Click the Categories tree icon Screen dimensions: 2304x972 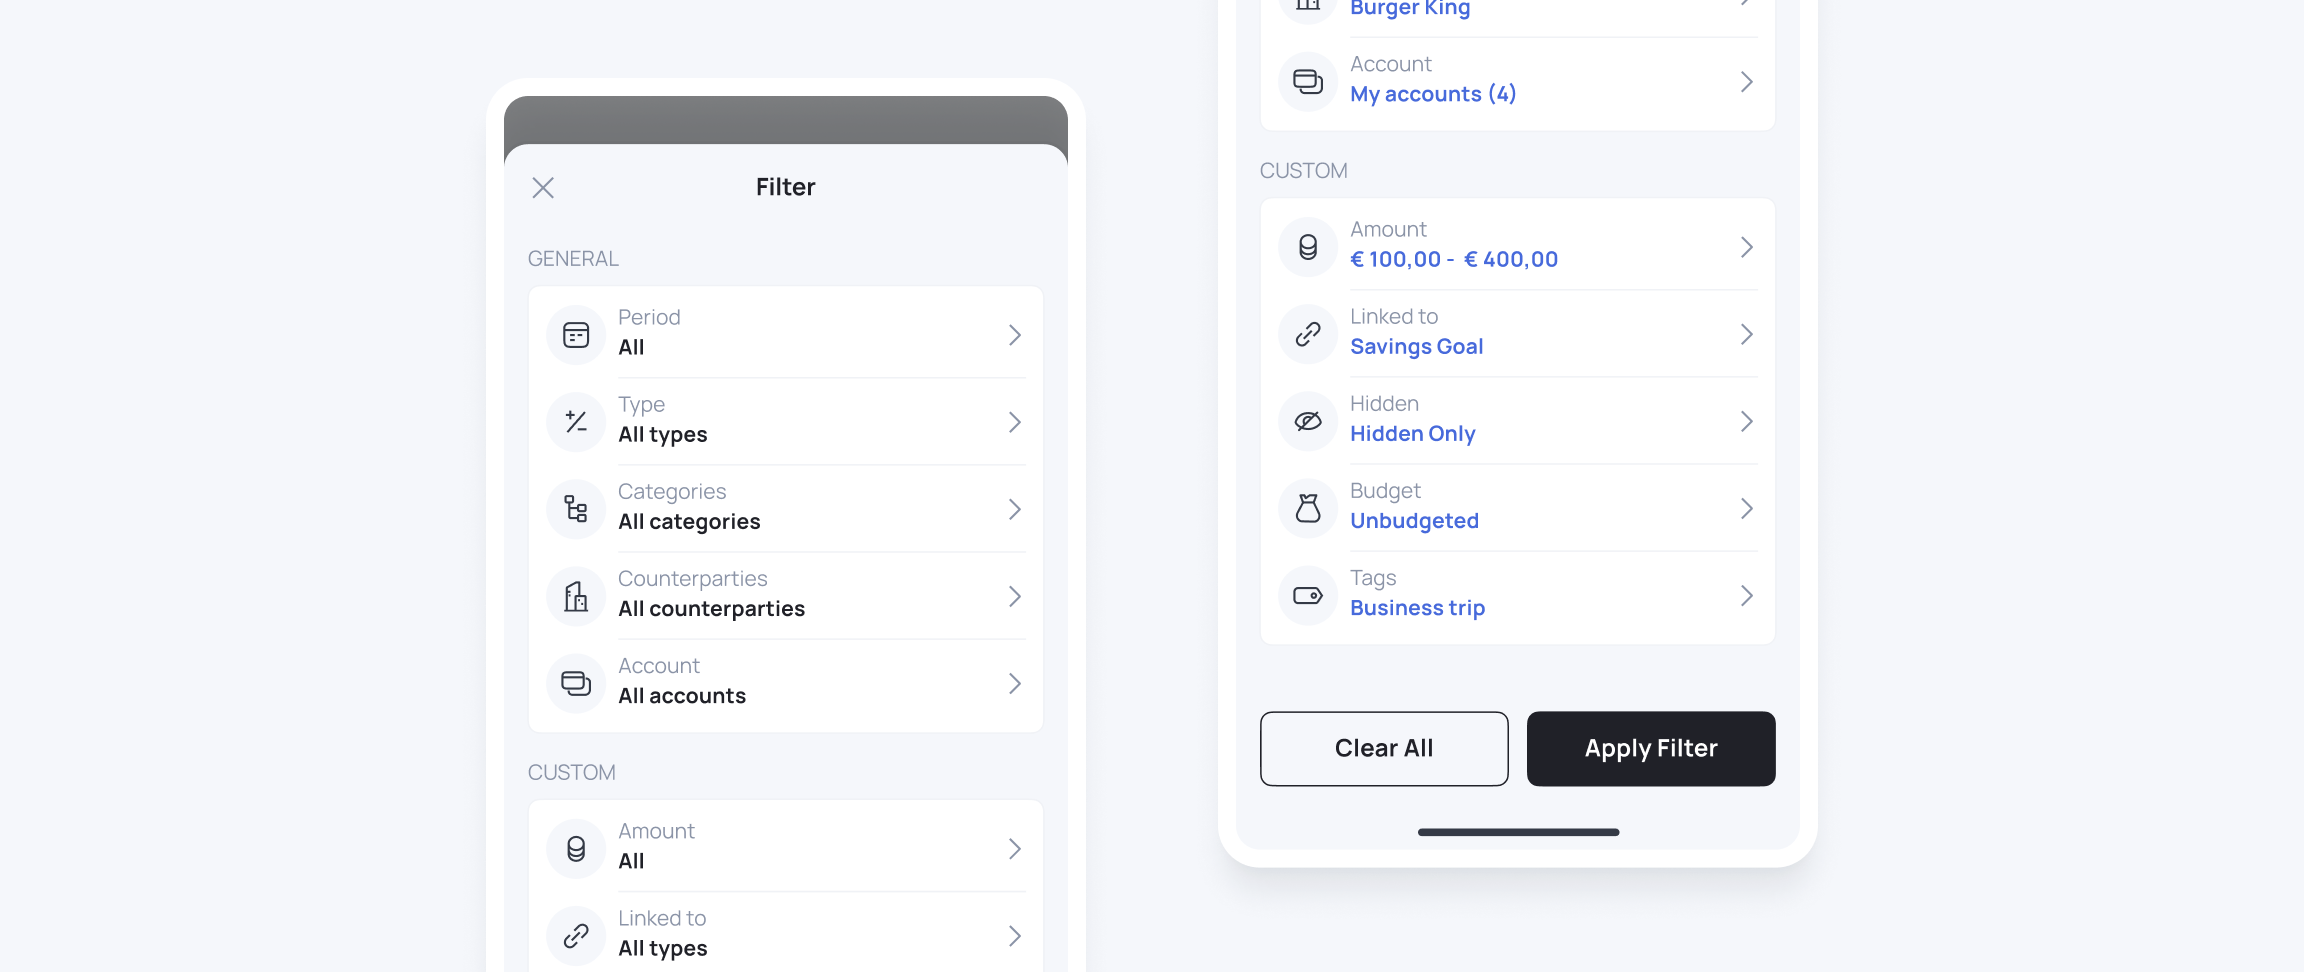[576, 509]
